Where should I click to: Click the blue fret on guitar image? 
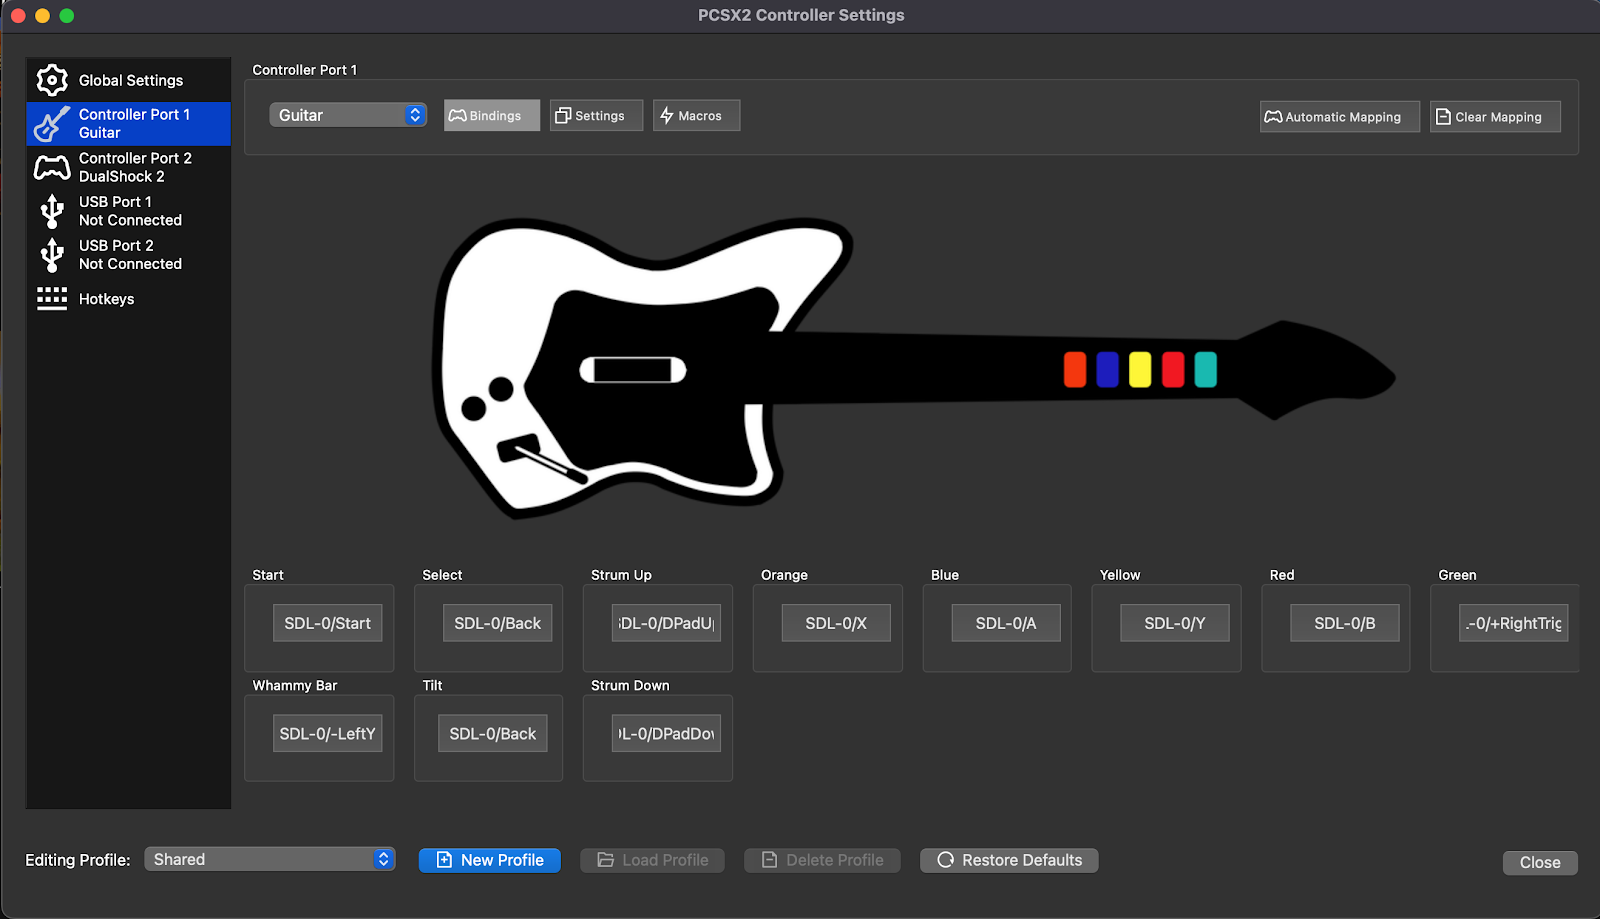click(x=1107, y=369)
